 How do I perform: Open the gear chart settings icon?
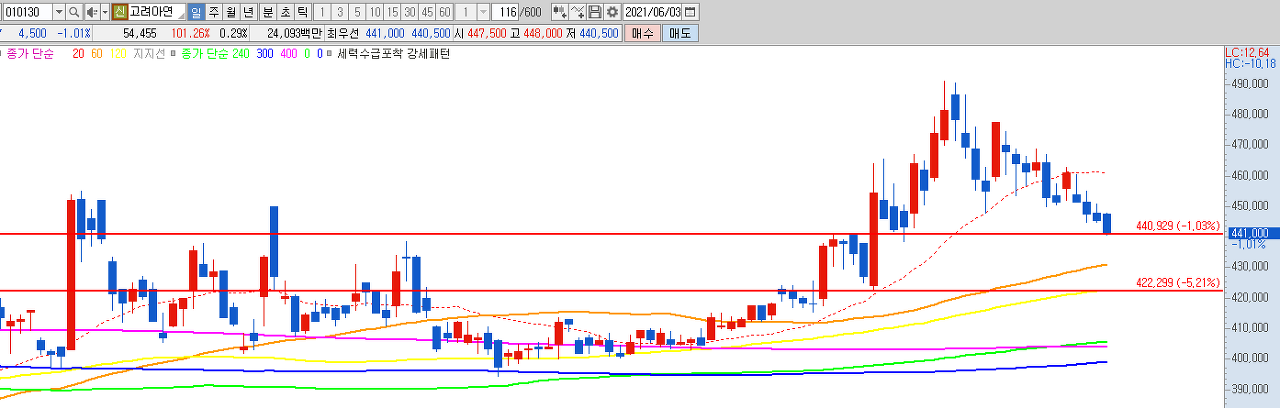click(x=611, y=12)
